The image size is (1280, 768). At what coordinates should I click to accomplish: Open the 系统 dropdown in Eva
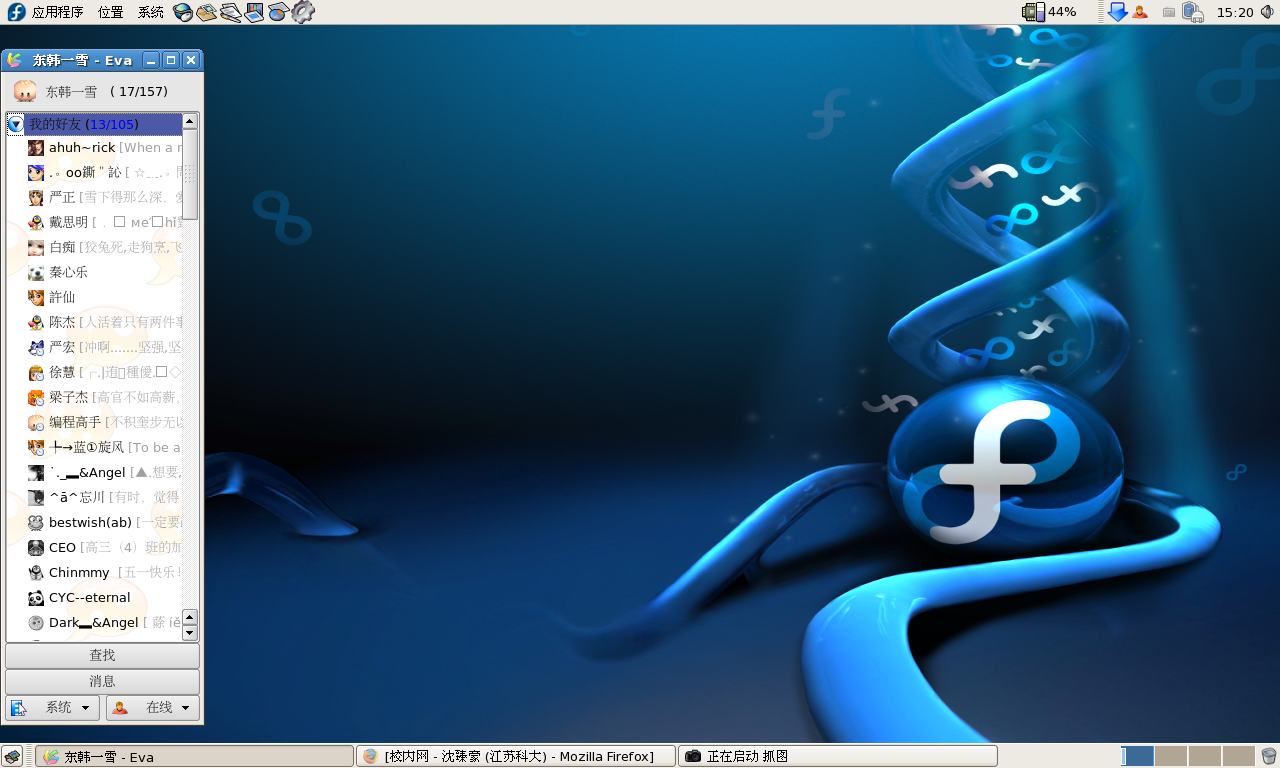pyautogui.click(x=54, y=708)
